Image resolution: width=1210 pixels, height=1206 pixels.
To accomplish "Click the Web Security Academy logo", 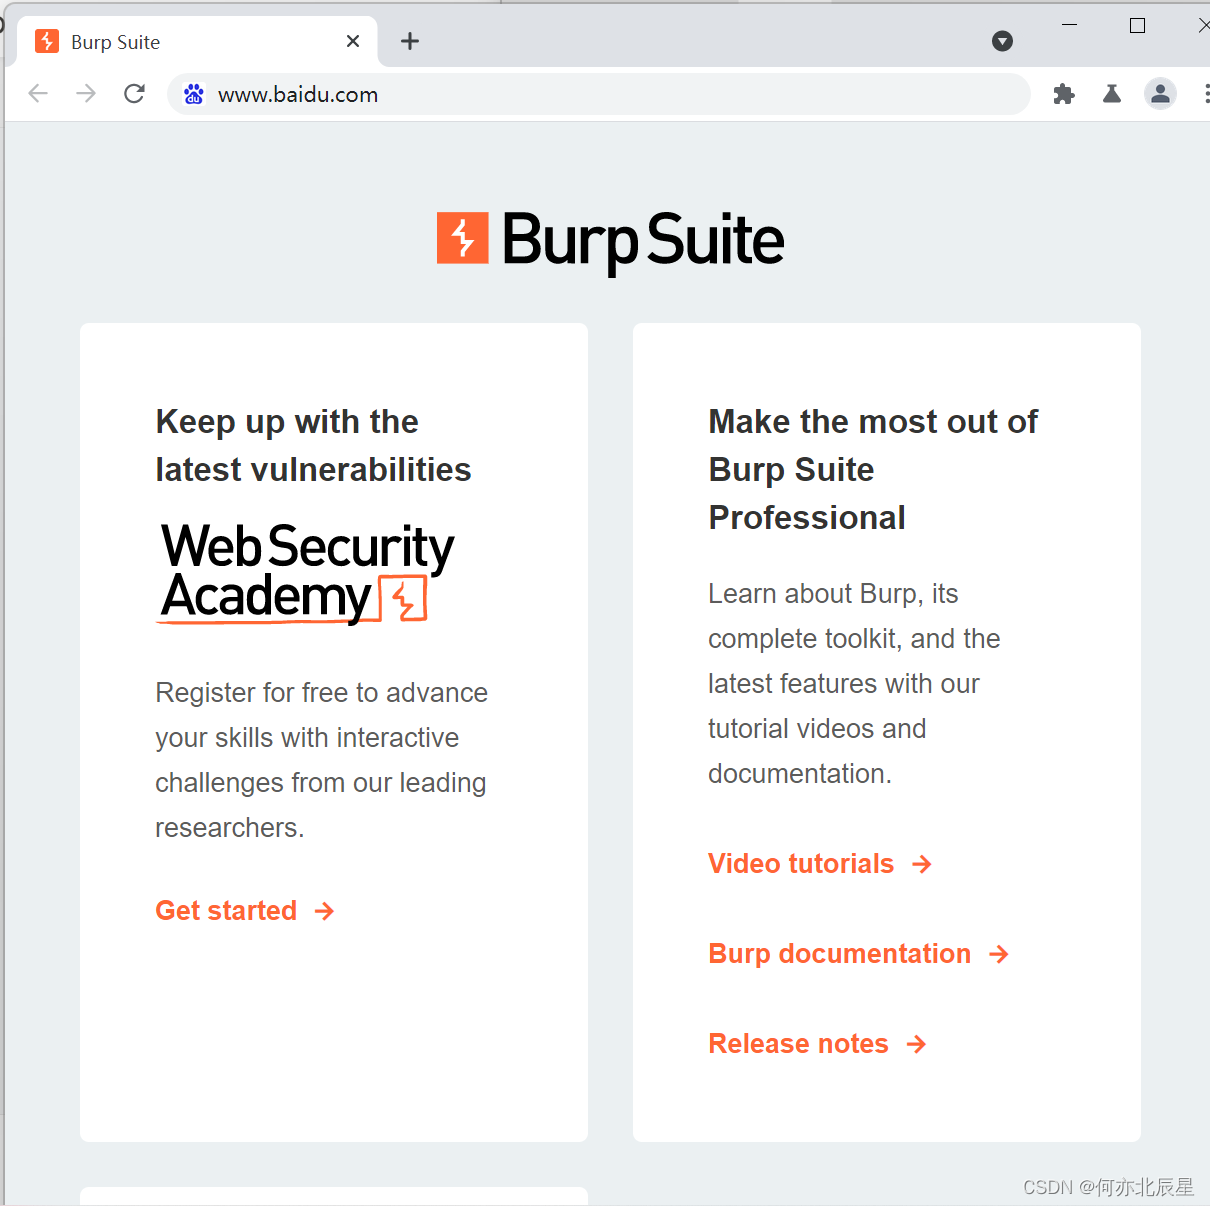I will click(x=305, y=573).
